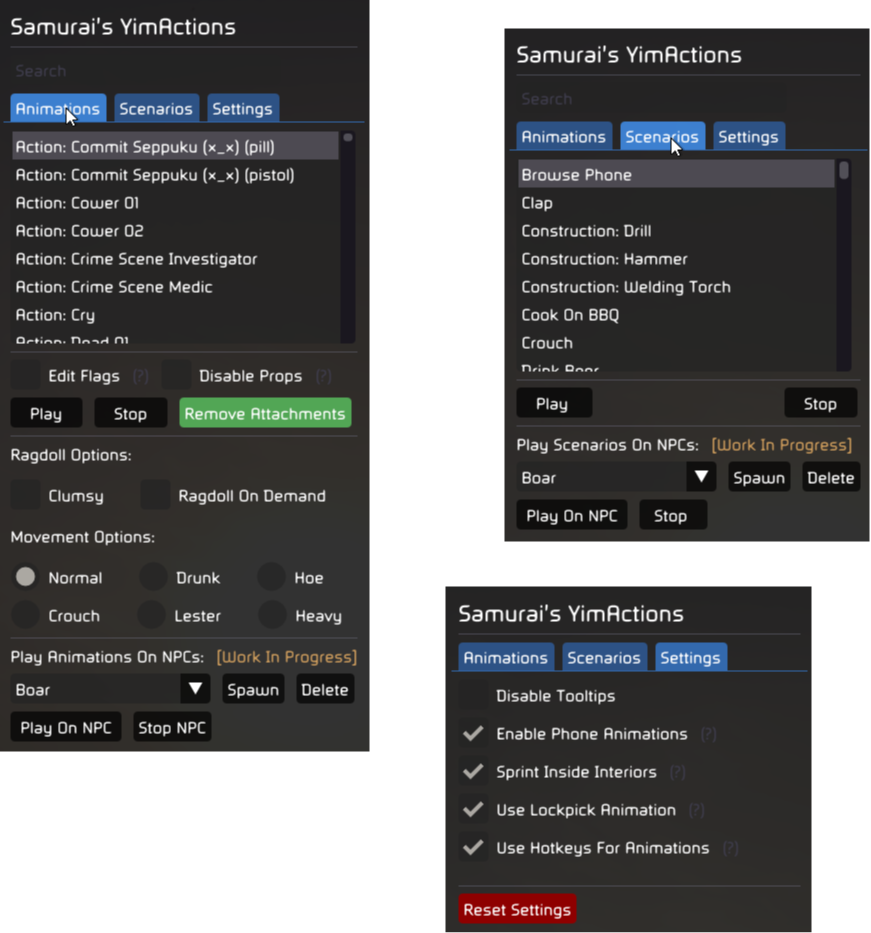Click help icon next to Use Hotkeys For Animations

point(730,848)
